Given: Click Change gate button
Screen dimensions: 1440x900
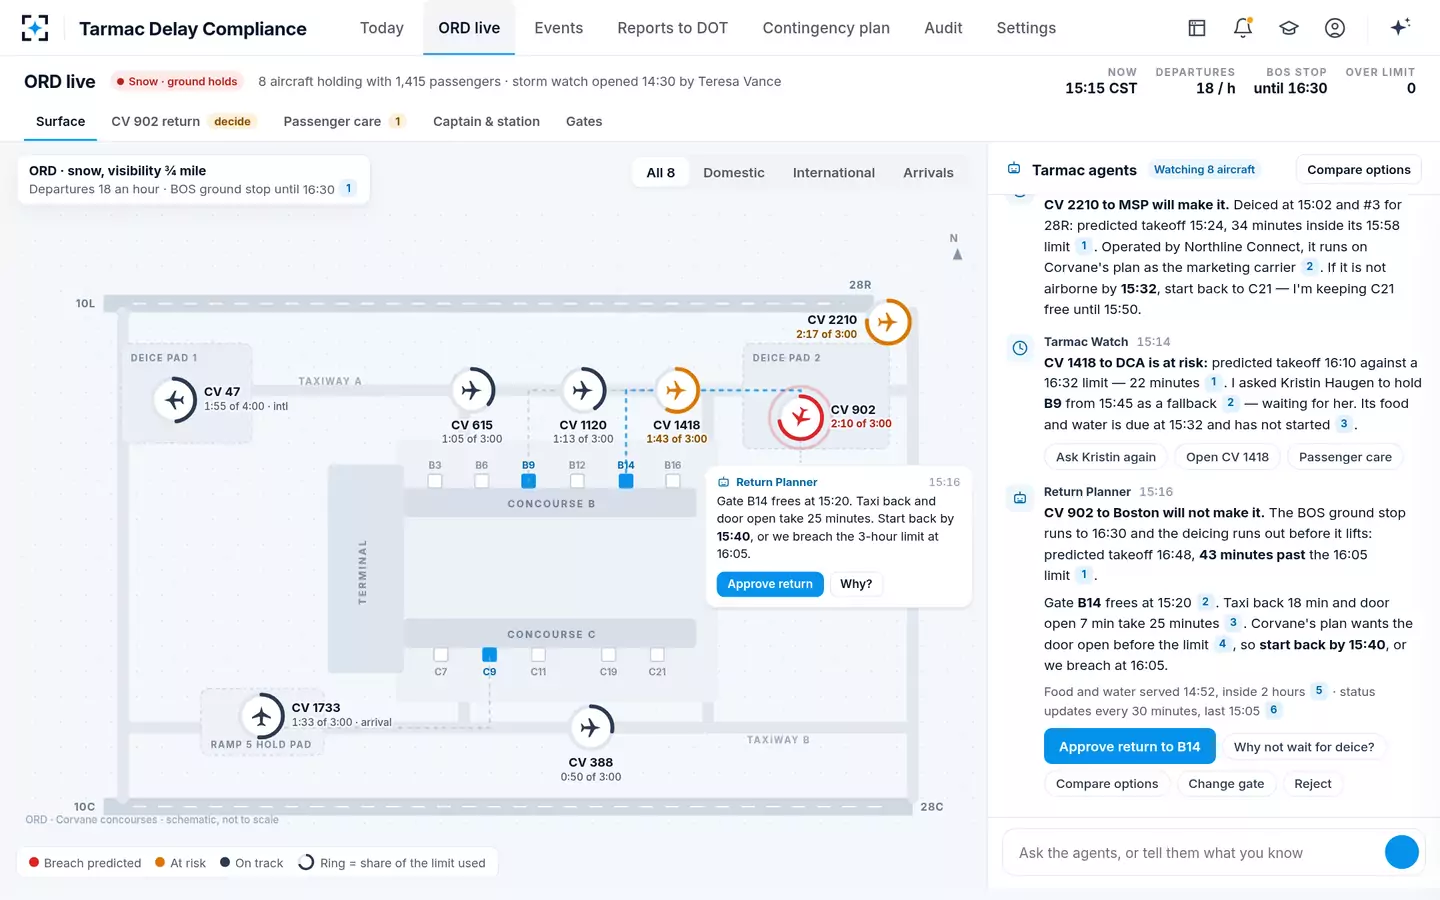Looking at the screenshot, I should click(1226, 784).
